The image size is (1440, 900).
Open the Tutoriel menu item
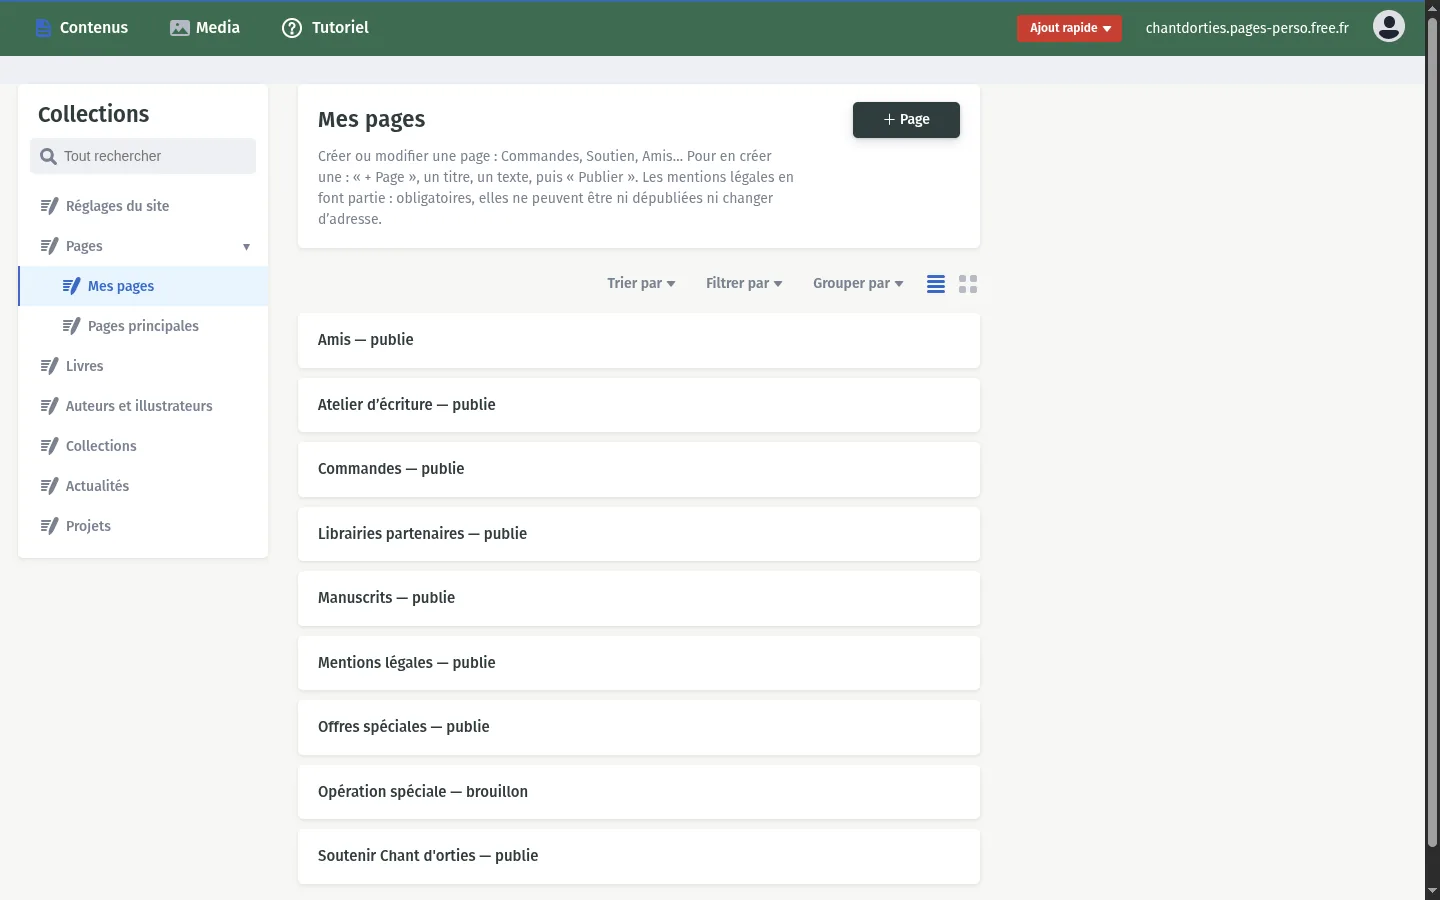[325, 28]
